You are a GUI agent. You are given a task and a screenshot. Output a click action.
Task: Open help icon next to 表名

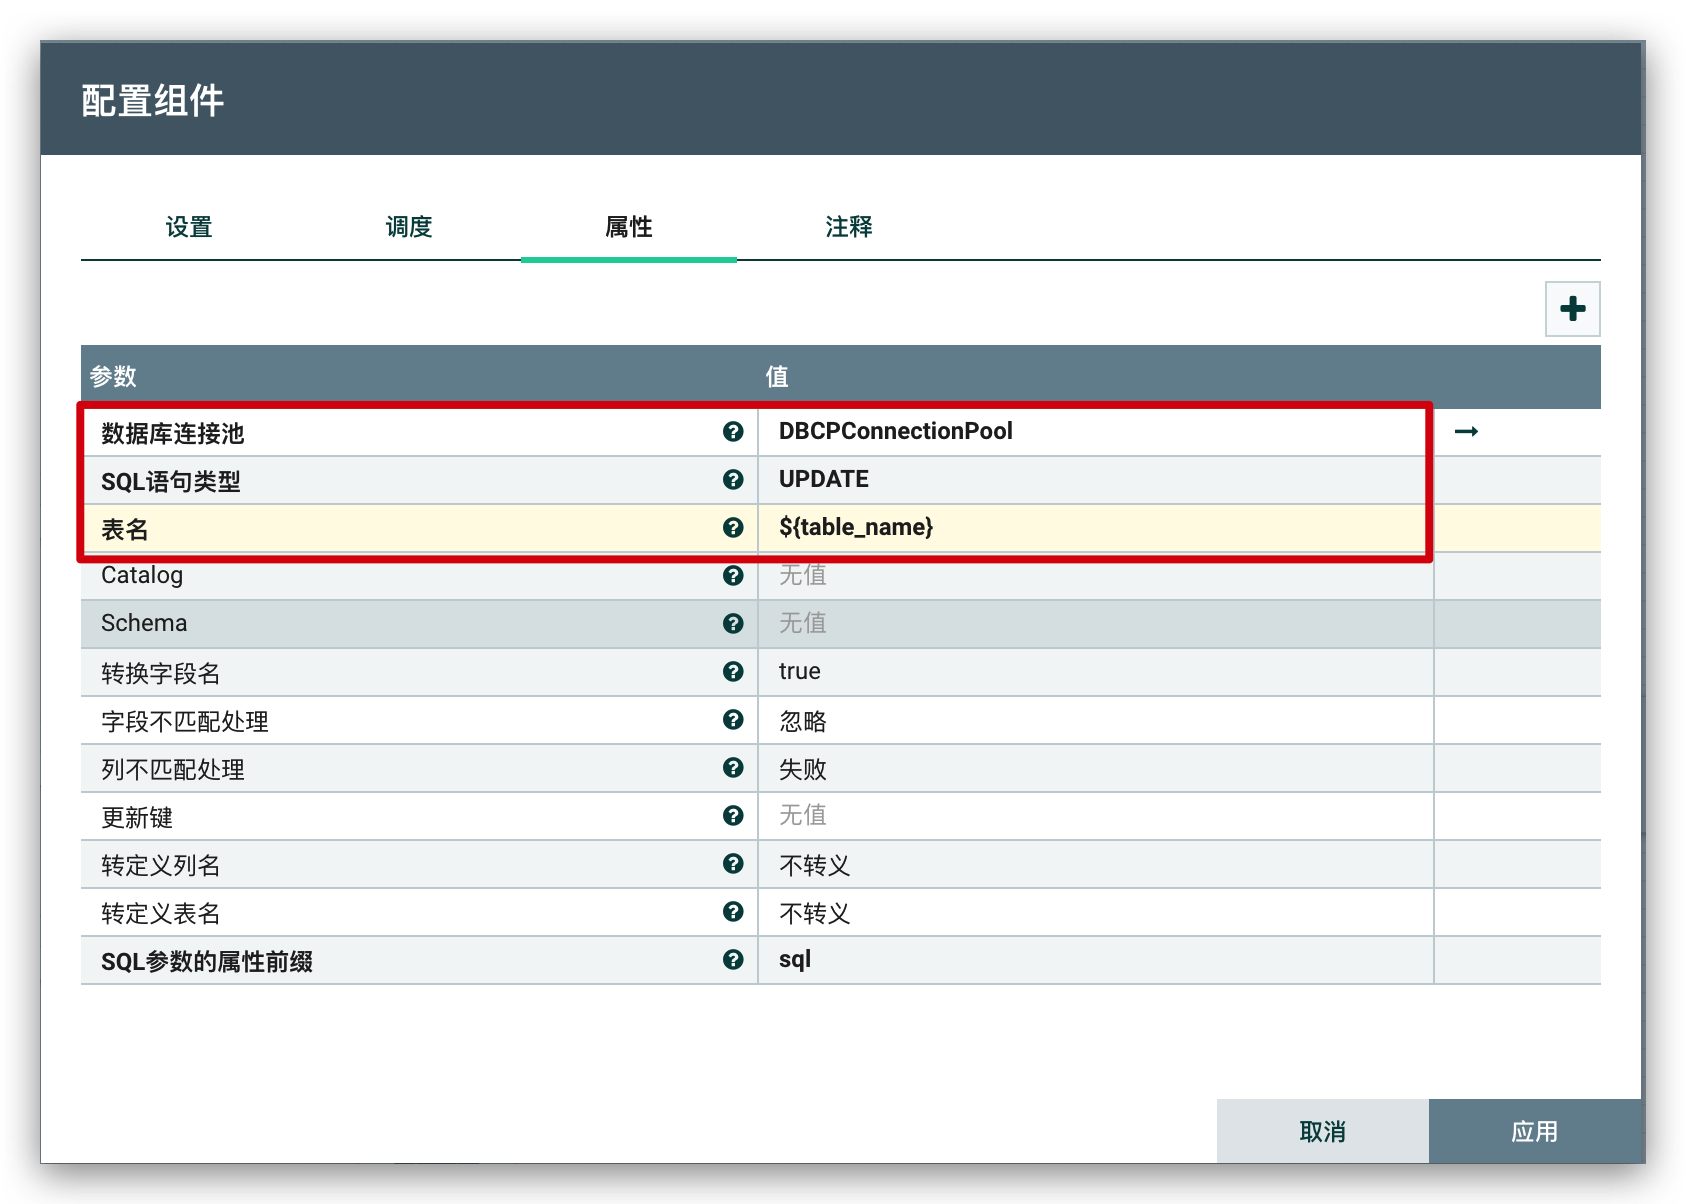(x=733, y=527)
